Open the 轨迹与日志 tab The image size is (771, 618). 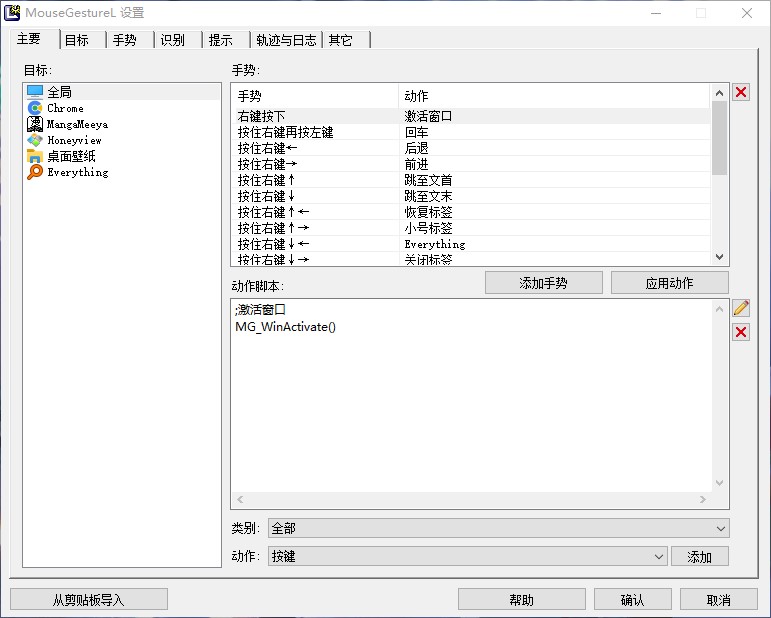[x=286, y=40]
